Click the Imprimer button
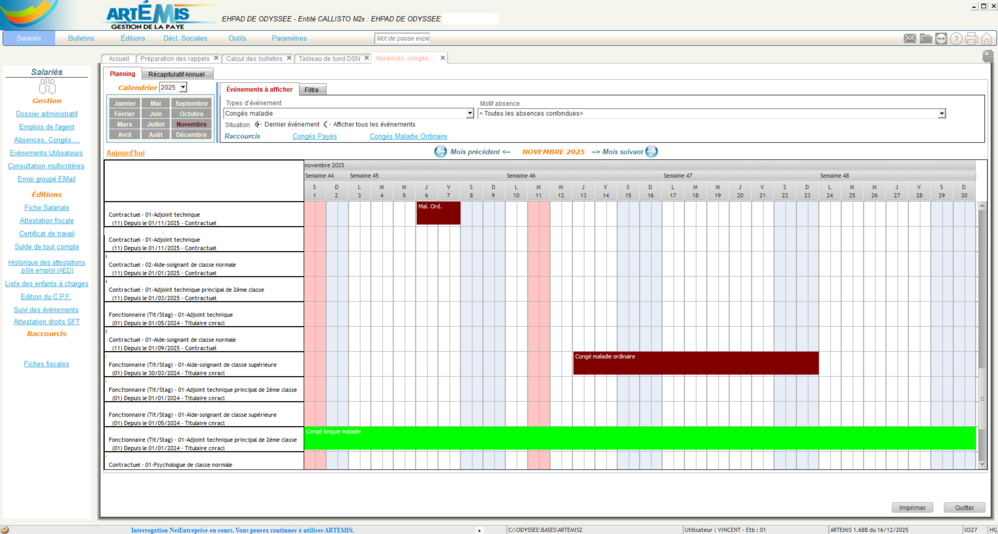 click(912, 507)
